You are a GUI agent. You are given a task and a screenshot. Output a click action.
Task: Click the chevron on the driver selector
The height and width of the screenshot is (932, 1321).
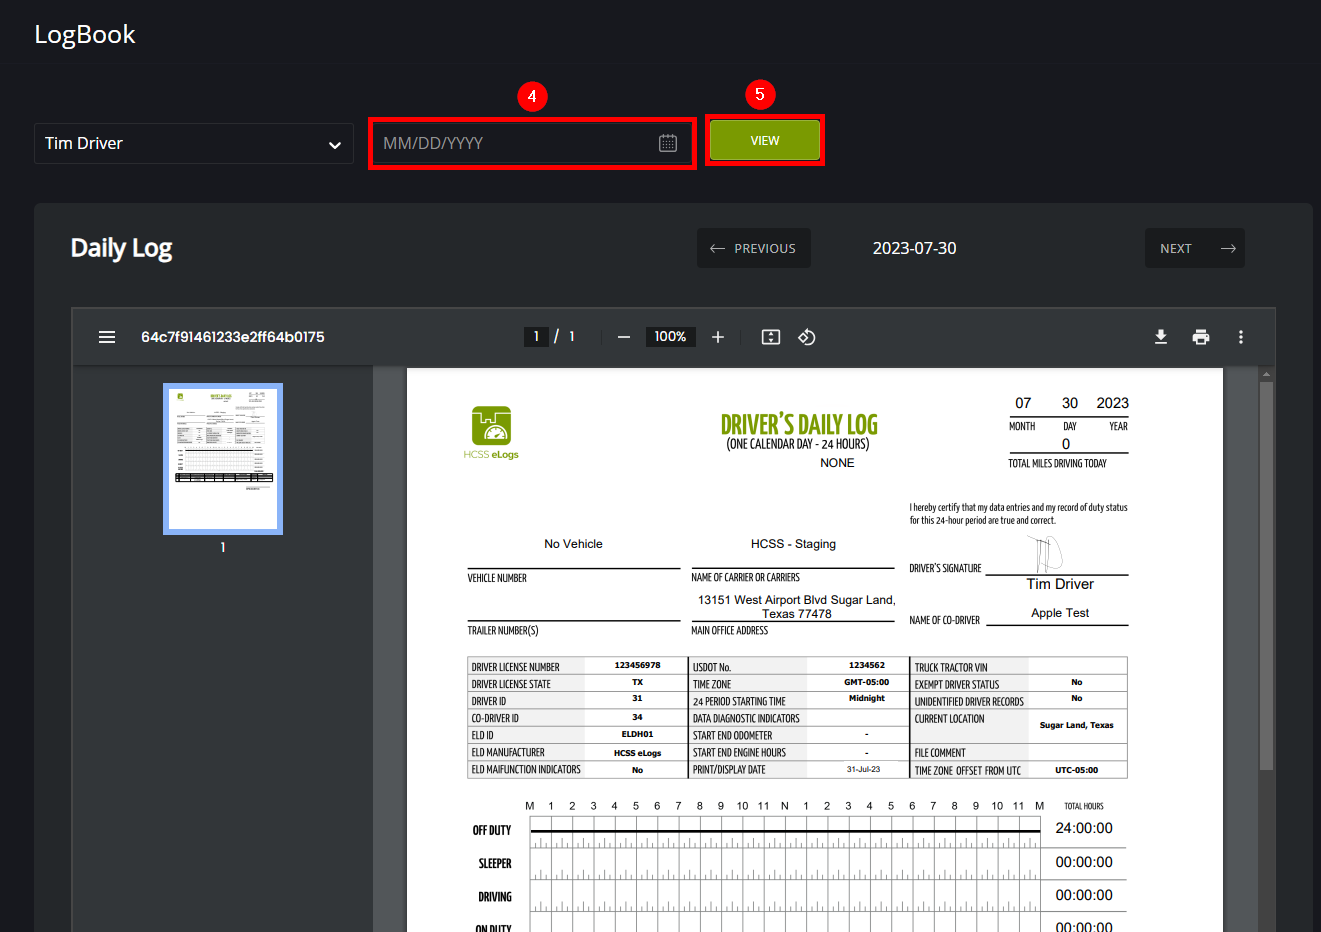click(x=334, y=143)
